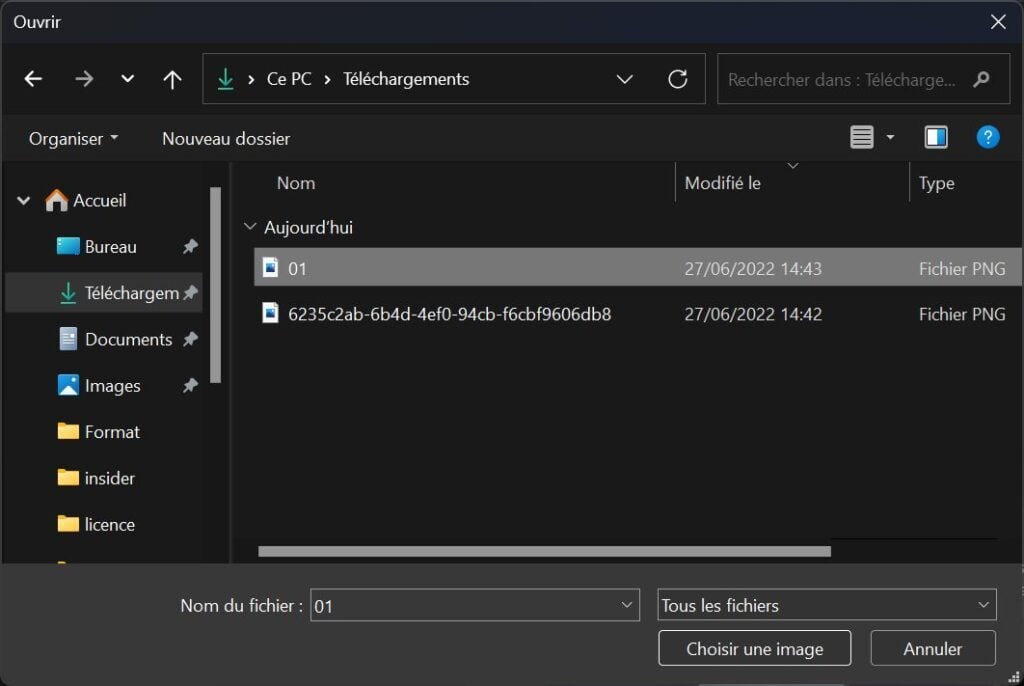Screen dimensions: 1024x686
Task: Open Accueil in the sidebar
Action: 99,201
